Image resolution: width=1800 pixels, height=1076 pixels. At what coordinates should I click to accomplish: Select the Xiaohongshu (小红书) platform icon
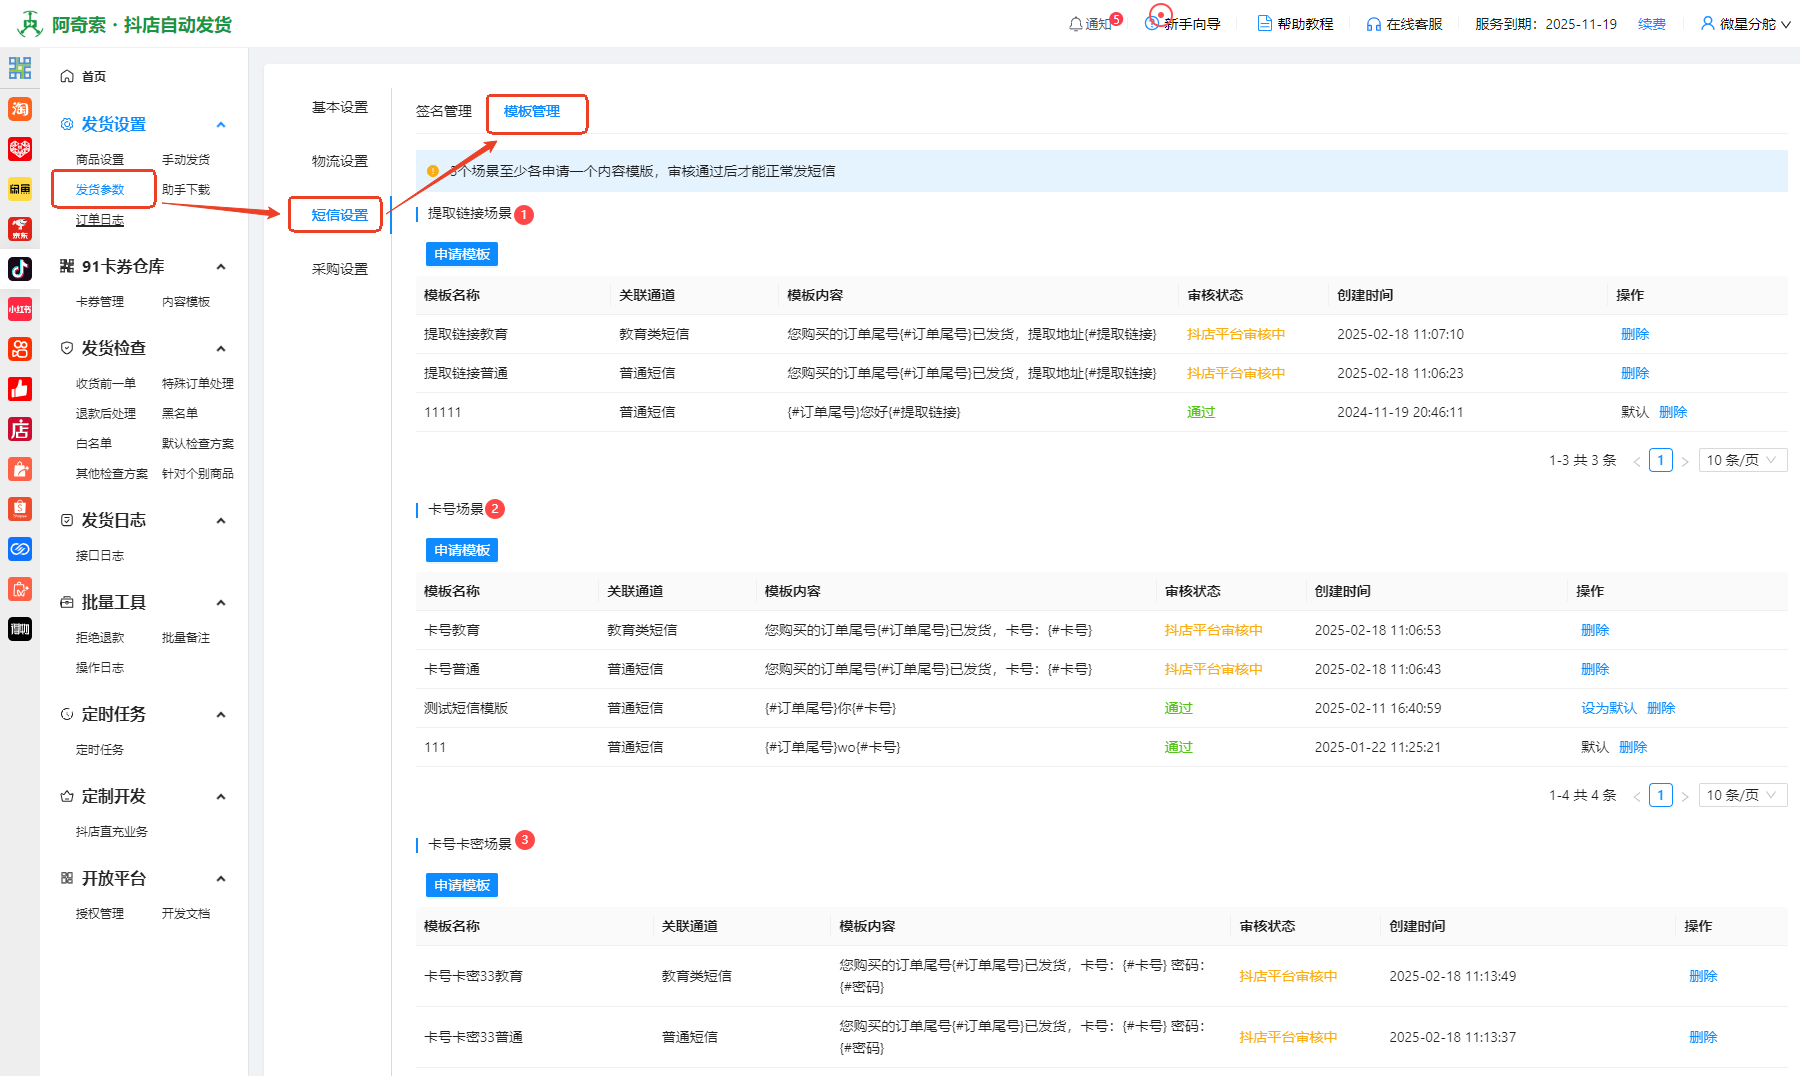(20, 309)
